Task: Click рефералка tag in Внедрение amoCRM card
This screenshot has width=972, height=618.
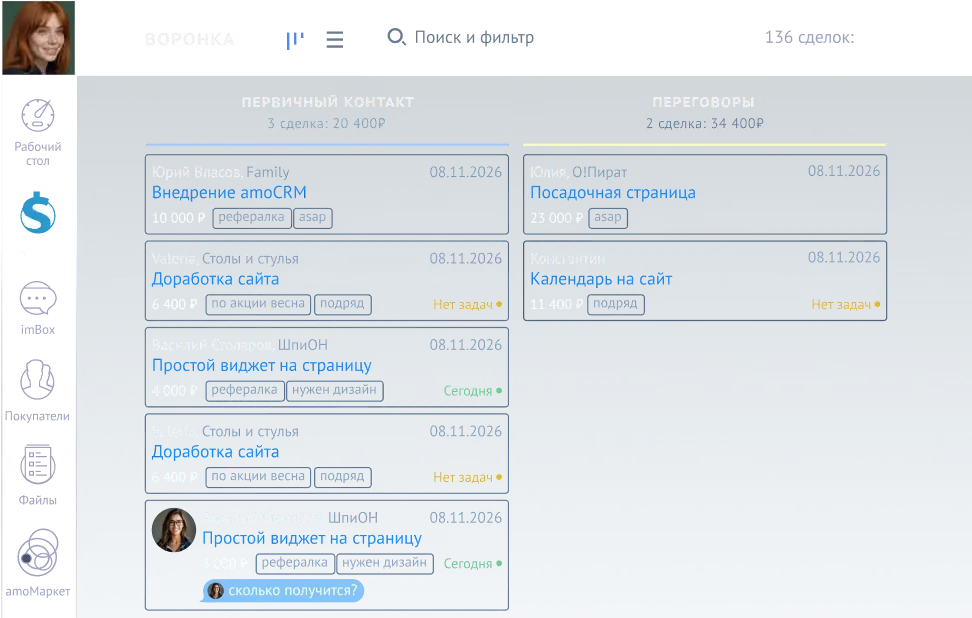Action: 252,218
